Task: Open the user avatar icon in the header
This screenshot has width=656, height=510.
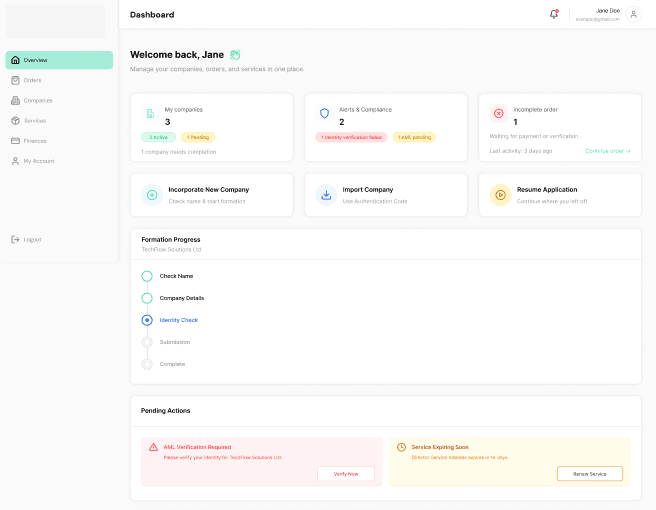Action: click(x=633, y=14)
